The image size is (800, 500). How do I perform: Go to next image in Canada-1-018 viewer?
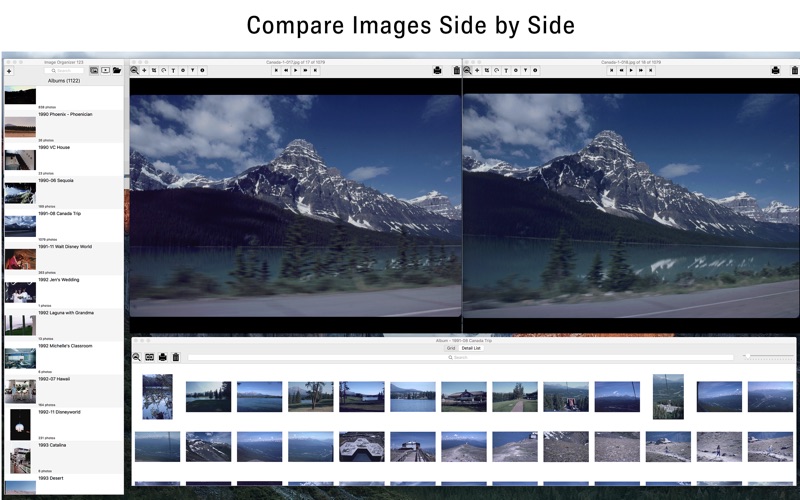point(640,70)
